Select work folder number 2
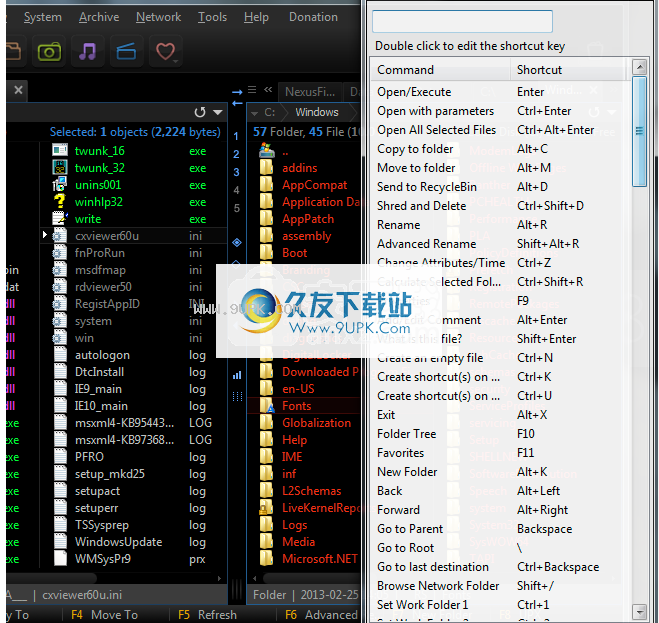Image resolution: width=659 pixels, height=623 pixels. (x=236, y=154)
